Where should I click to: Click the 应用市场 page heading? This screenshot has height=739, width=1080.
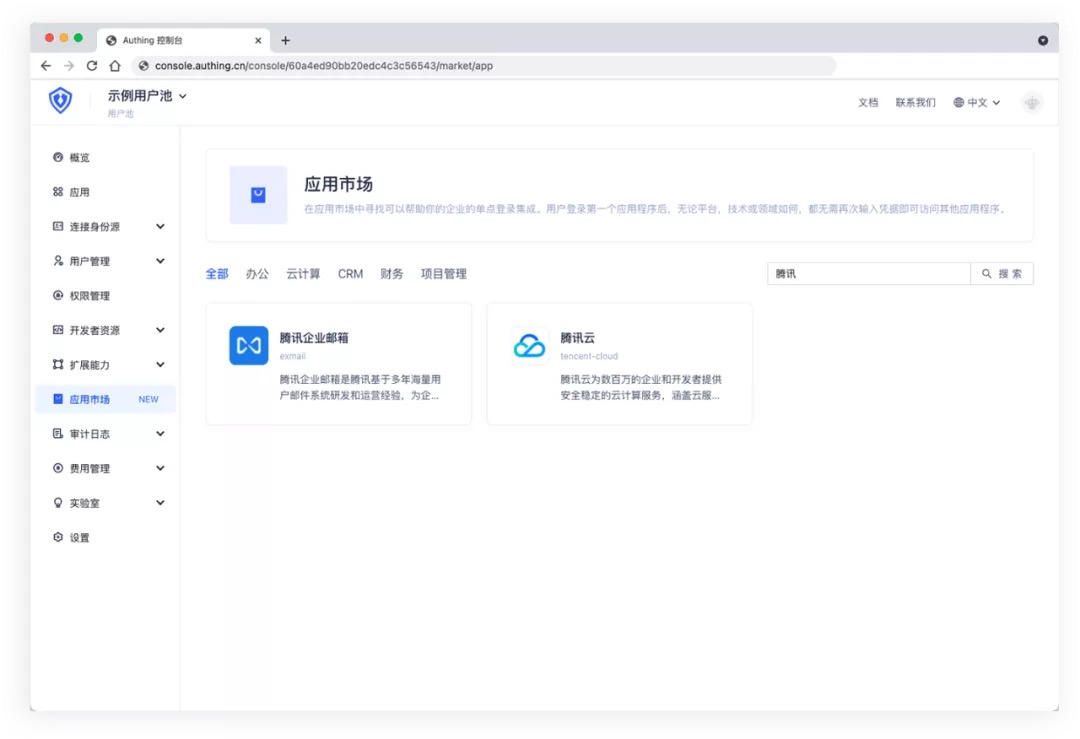(338, 184)
